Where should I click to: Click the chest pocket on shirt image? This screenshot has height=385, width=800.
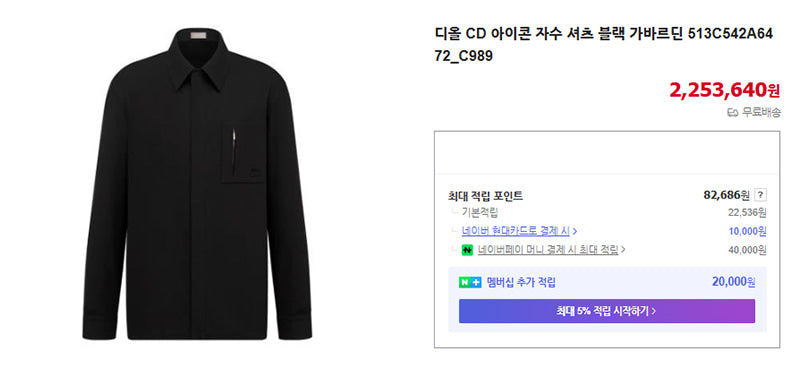(x=243, y=151)
